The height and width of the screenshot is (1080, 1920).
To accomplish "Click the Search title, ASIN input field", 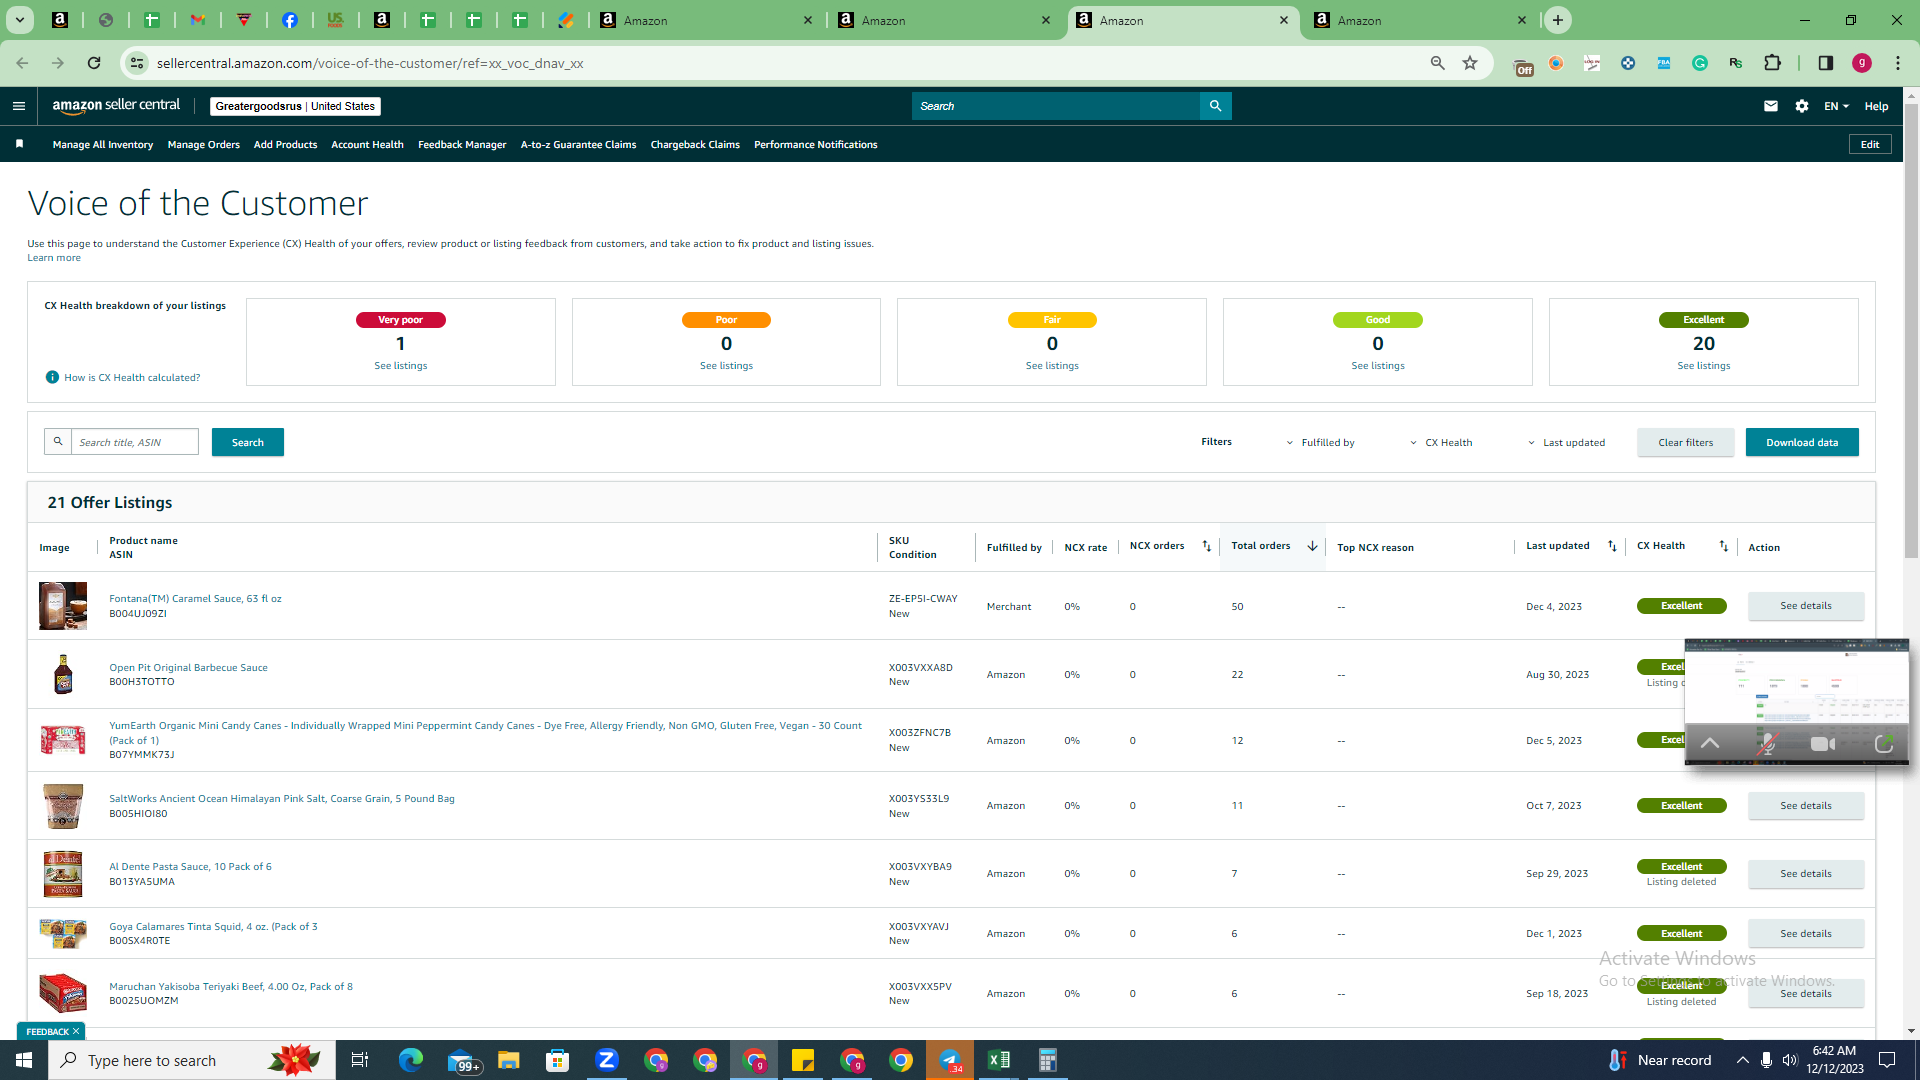I will pos(134,442).
